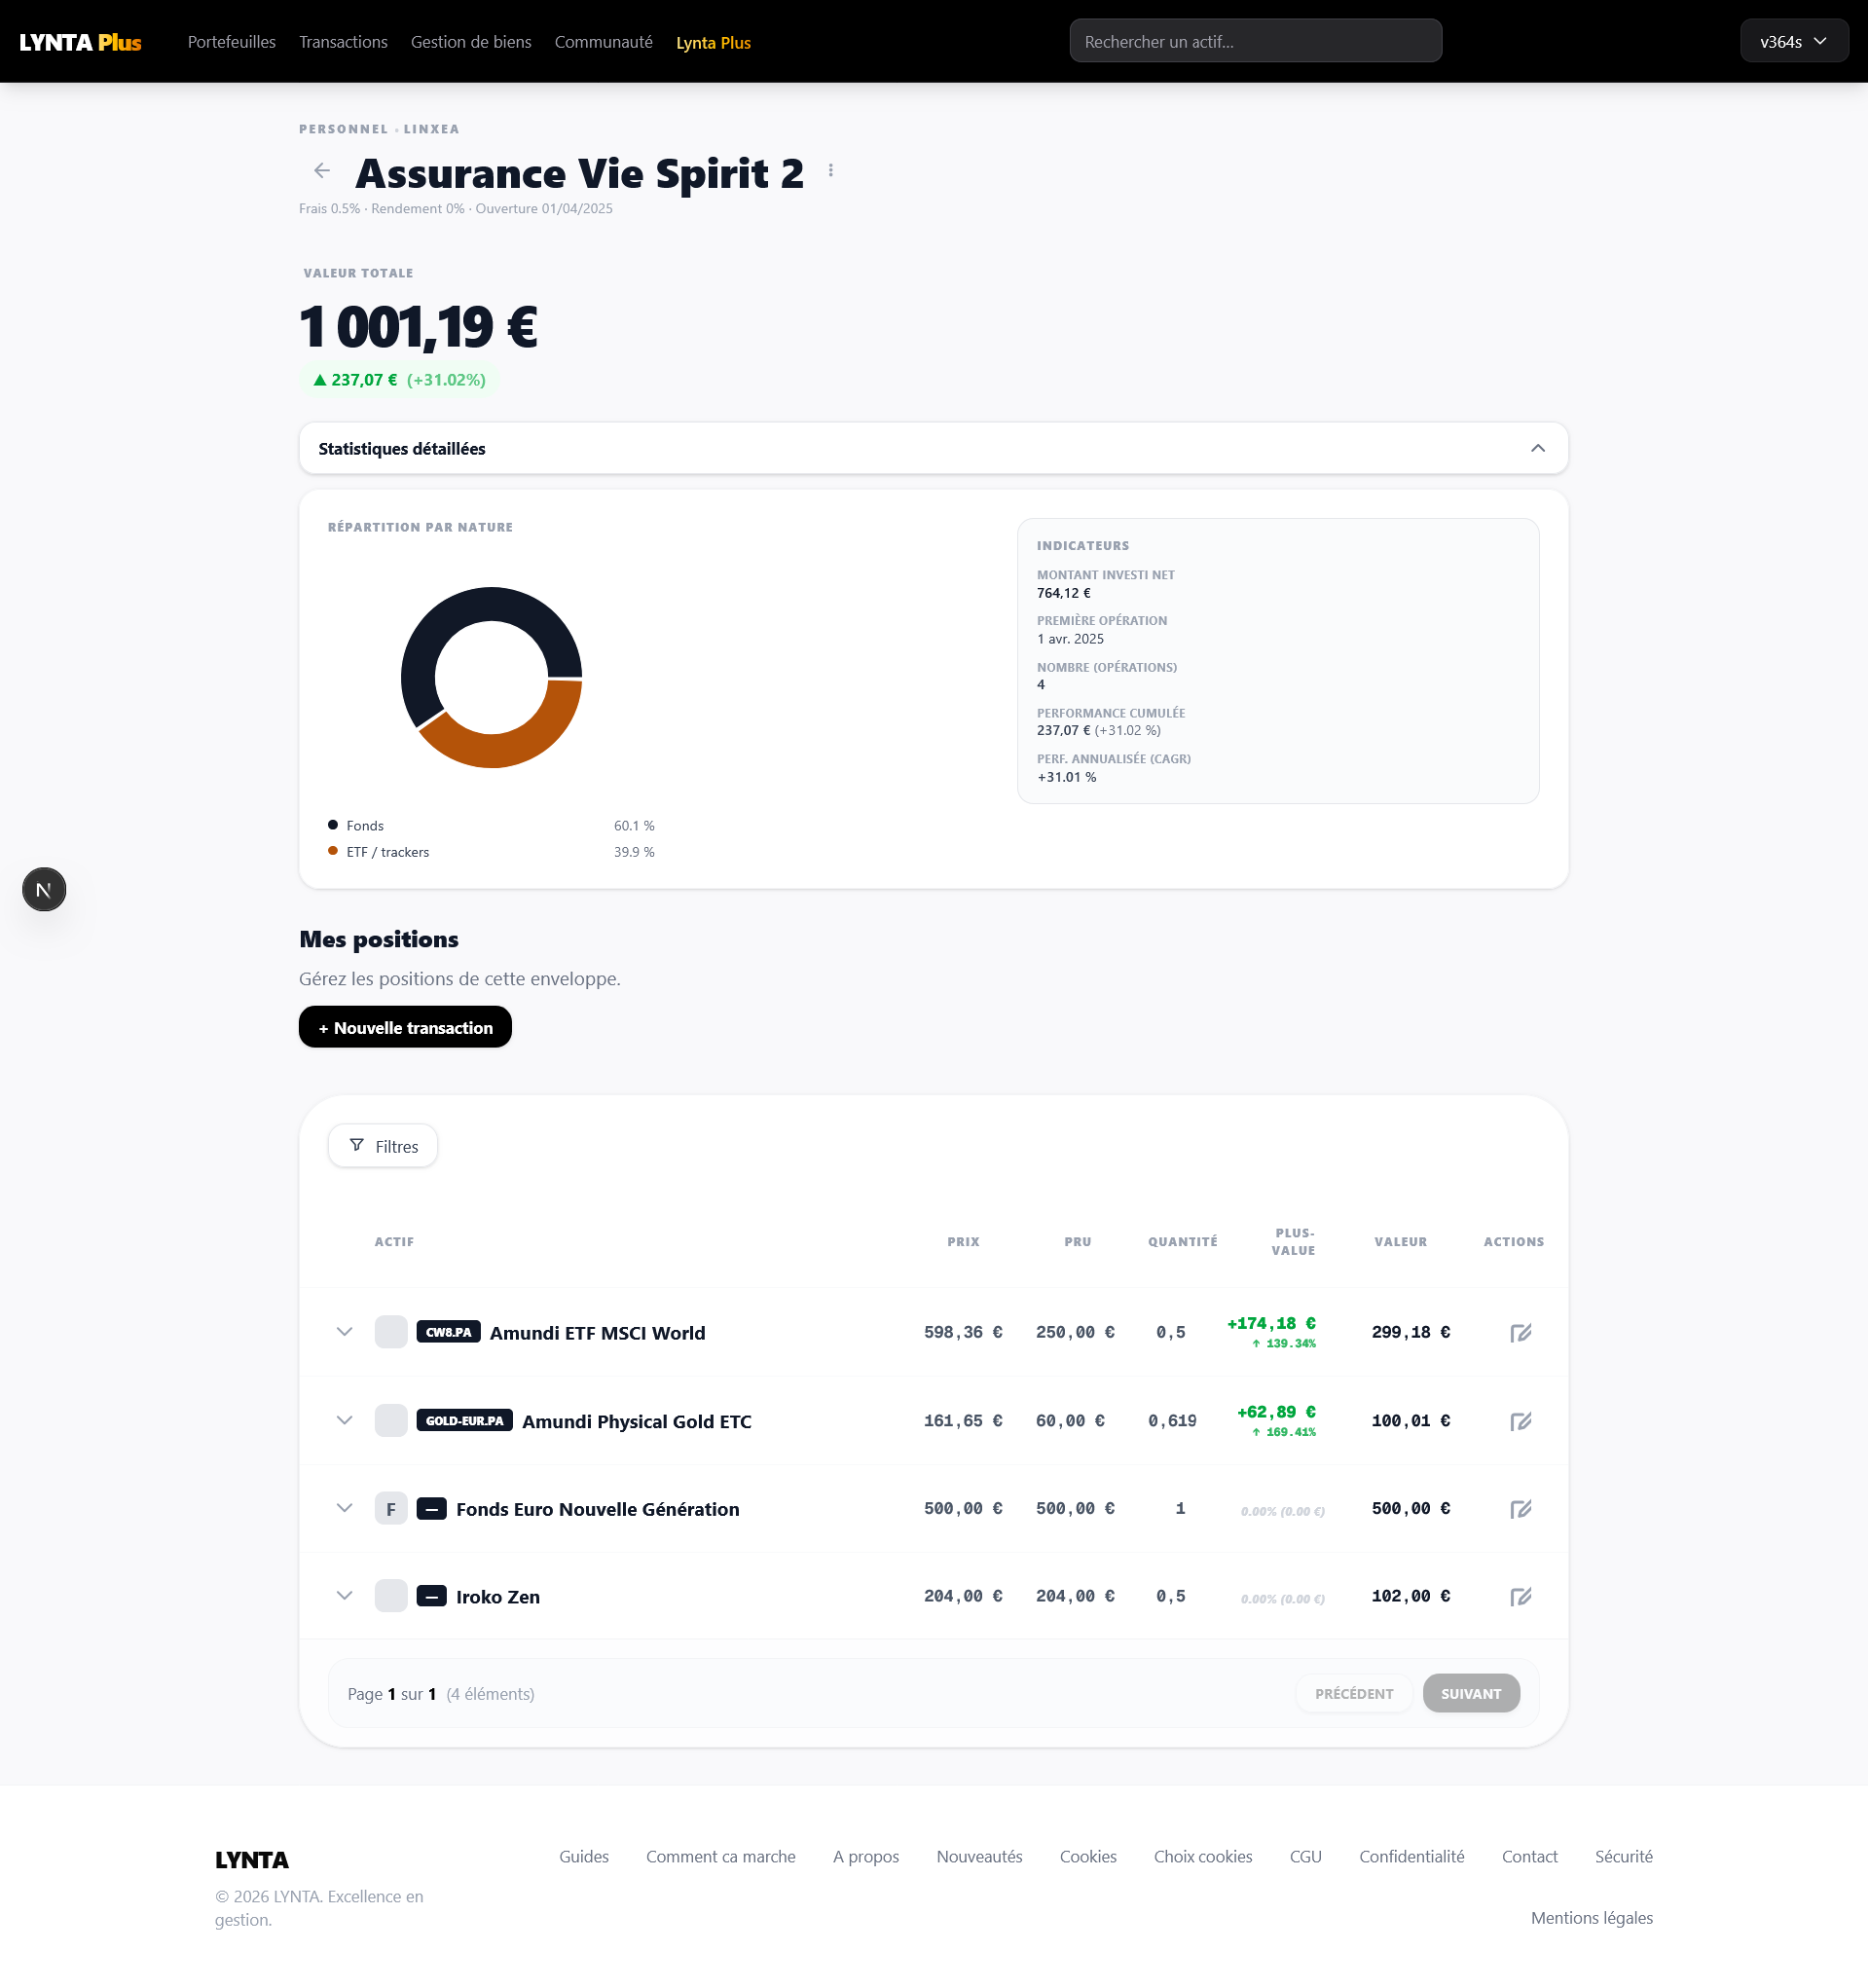Open the Filtres filter button
This screenshot has width=1869, height=1988.
[x=383, y=1147]
